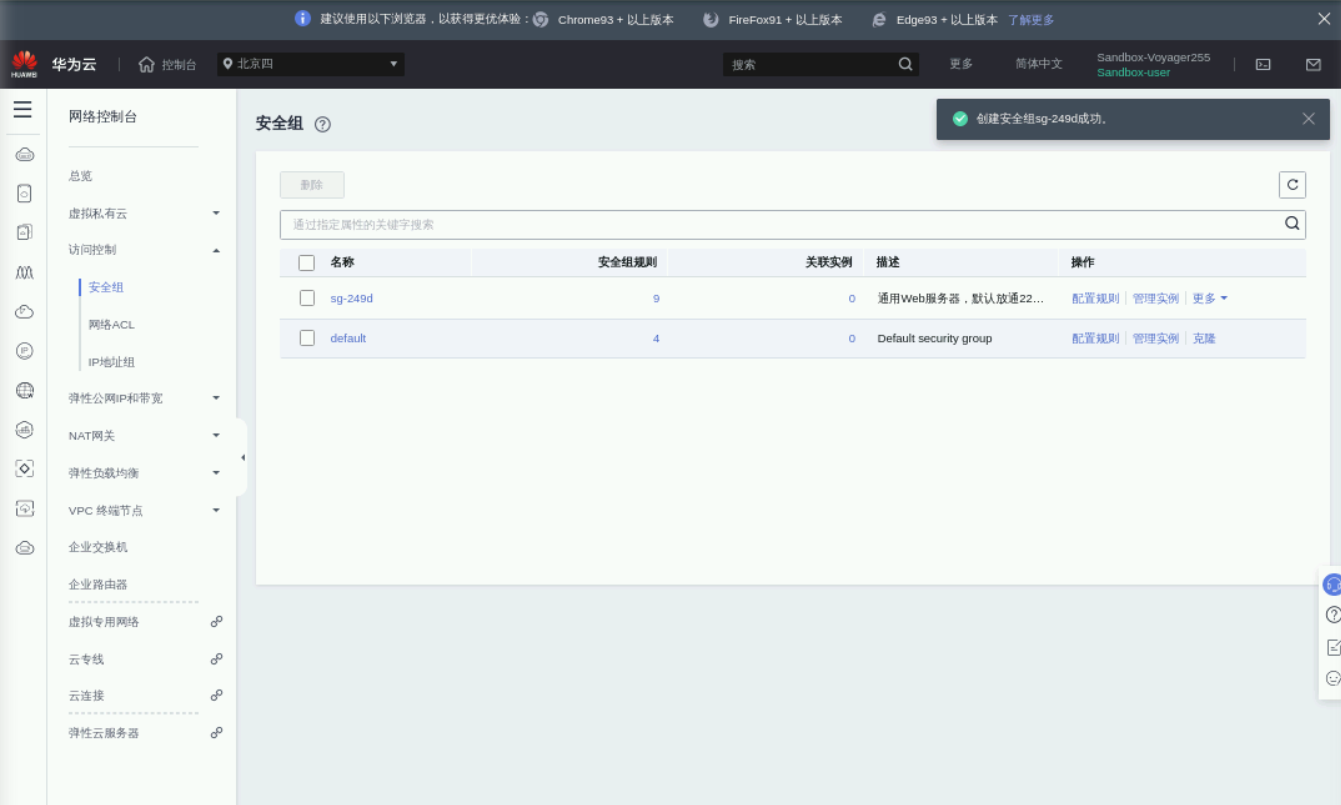Viewport: 1341px width, 805px height.
Task: Click 配置规则 for the default group
Action: pos(1095,339)
